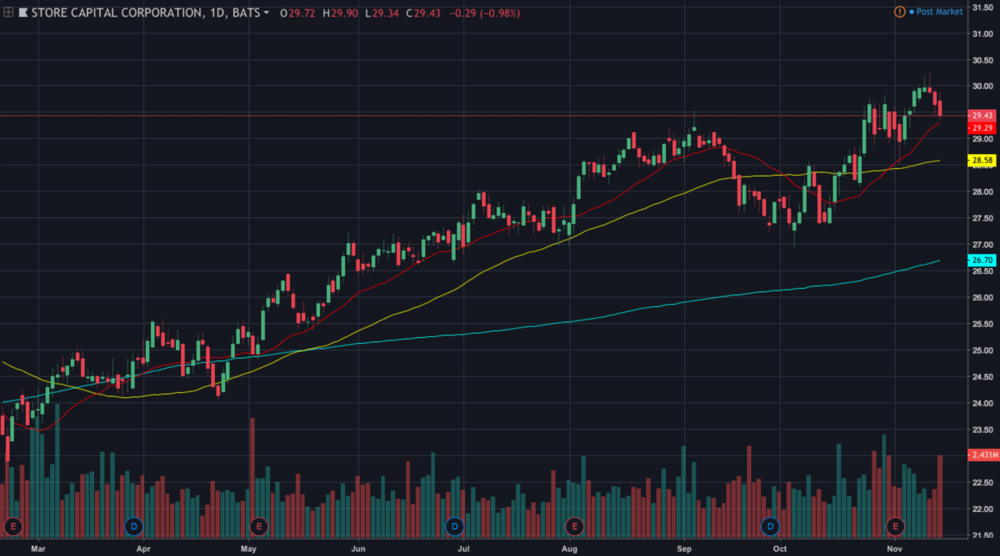The width and height of the screenshot is (1000, 556).
Task: Open the dropdown arrow after BATS
Action: click(x=266, y=11)
